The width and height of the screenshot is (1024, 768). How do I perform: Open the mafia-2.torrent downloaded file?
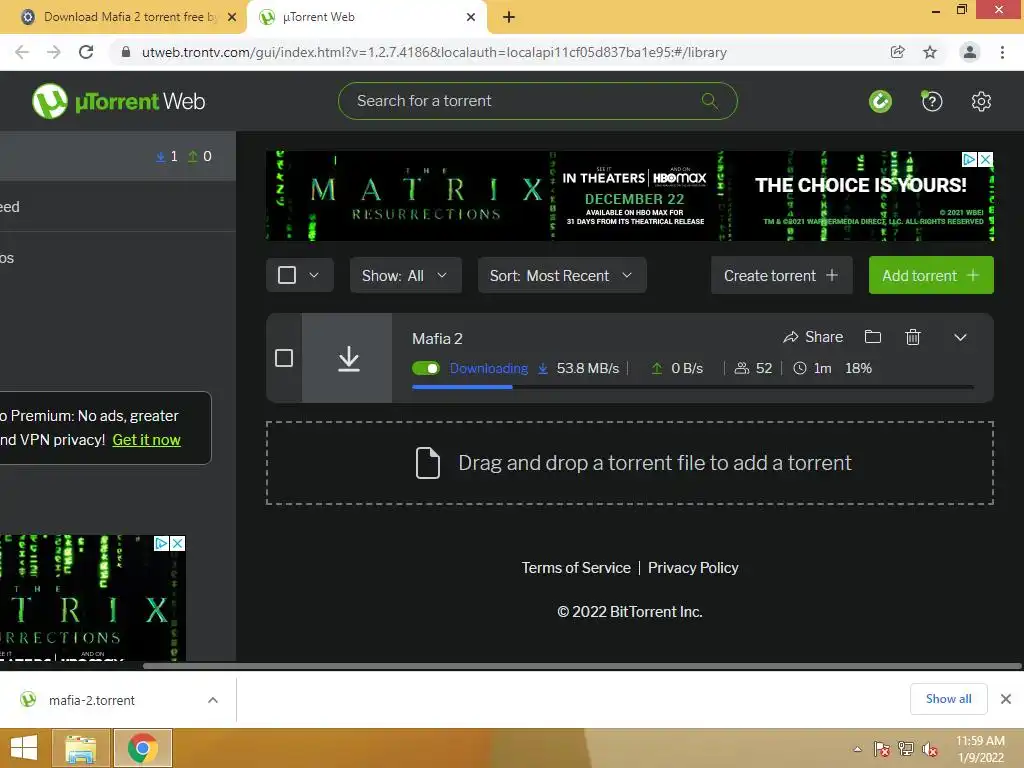[92, 700]
